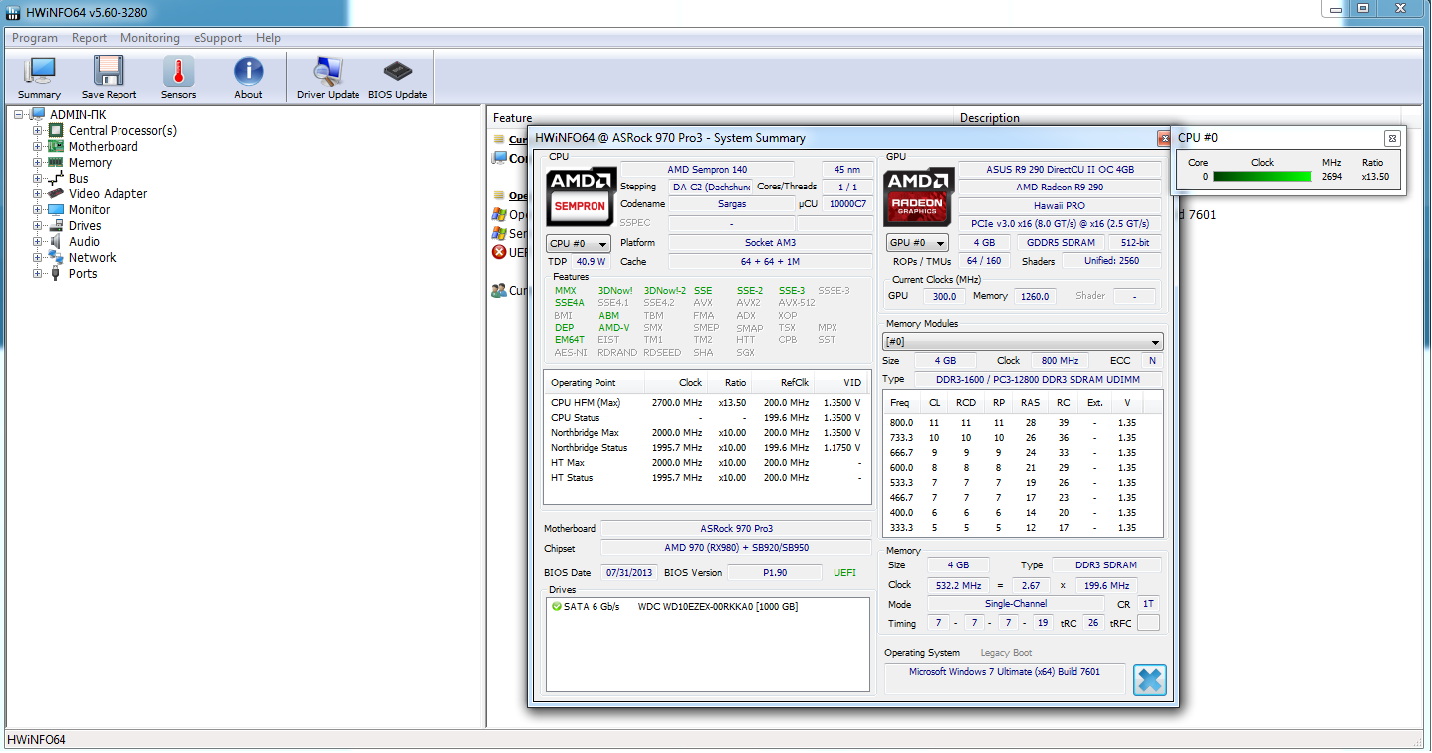
Task: Expand the Ports tree node
Action: point(38,274)
